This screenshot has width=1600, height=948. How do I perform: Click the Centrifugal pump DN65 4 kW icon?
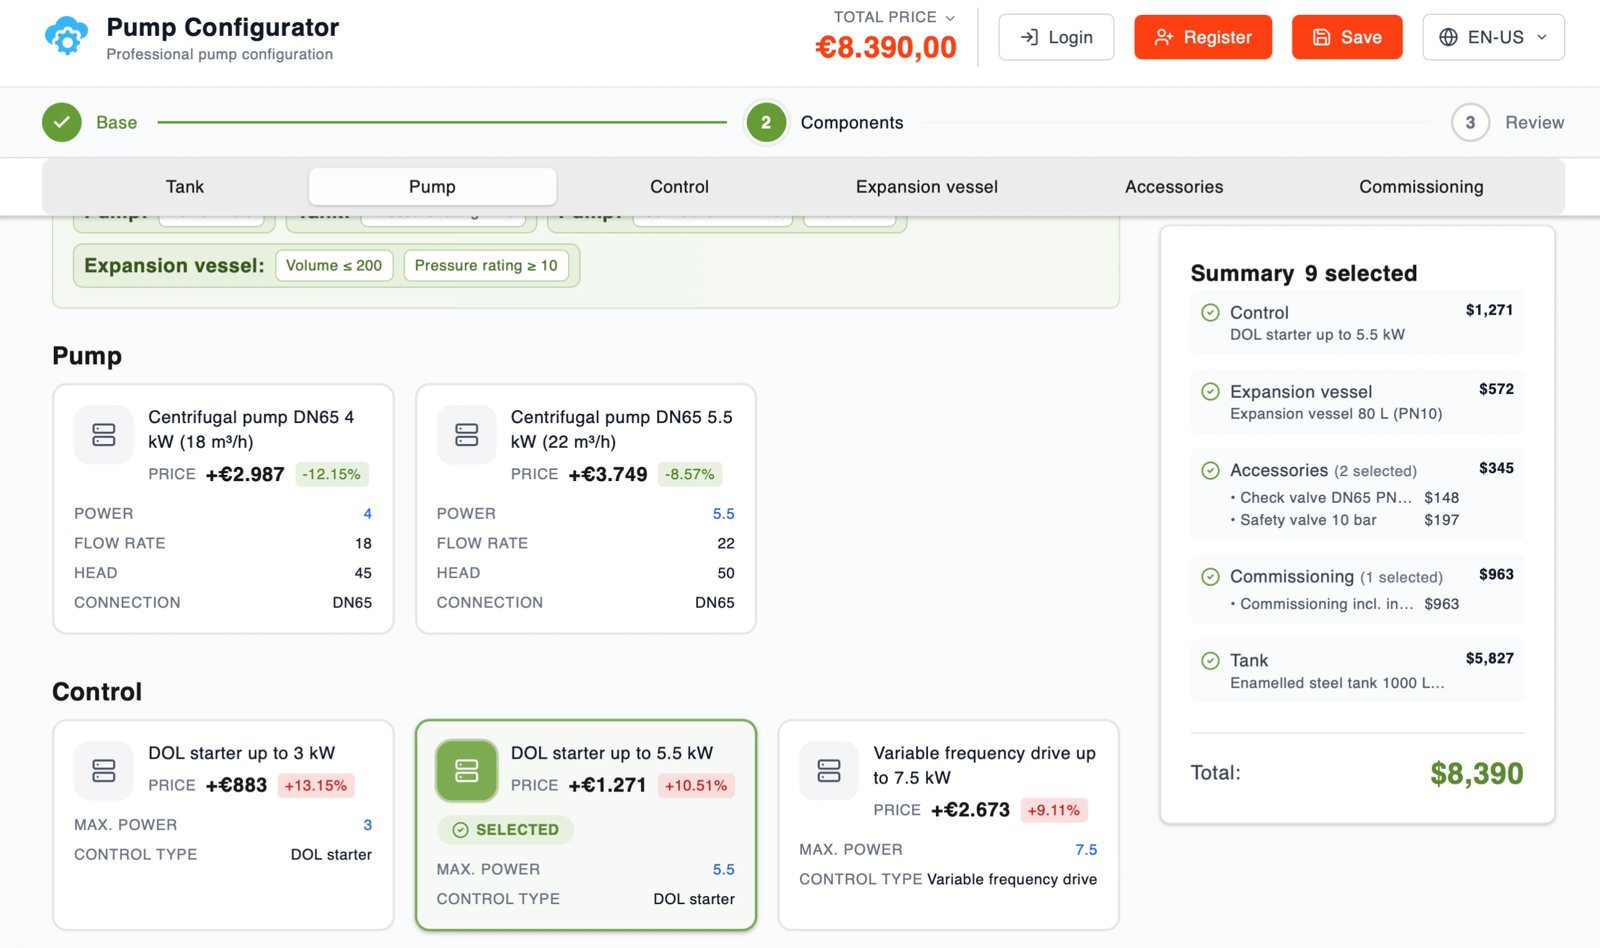pyautogui.click(x=104, y=434)
